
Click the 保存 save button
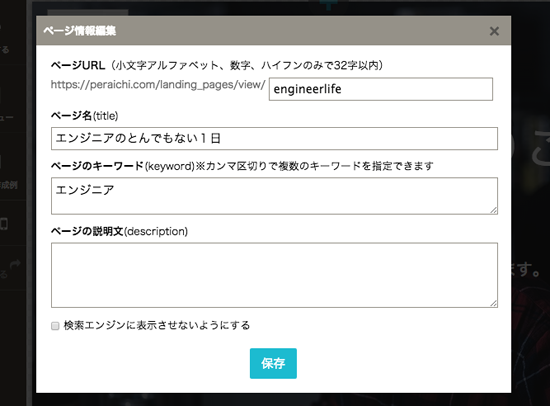pos(273,364)
